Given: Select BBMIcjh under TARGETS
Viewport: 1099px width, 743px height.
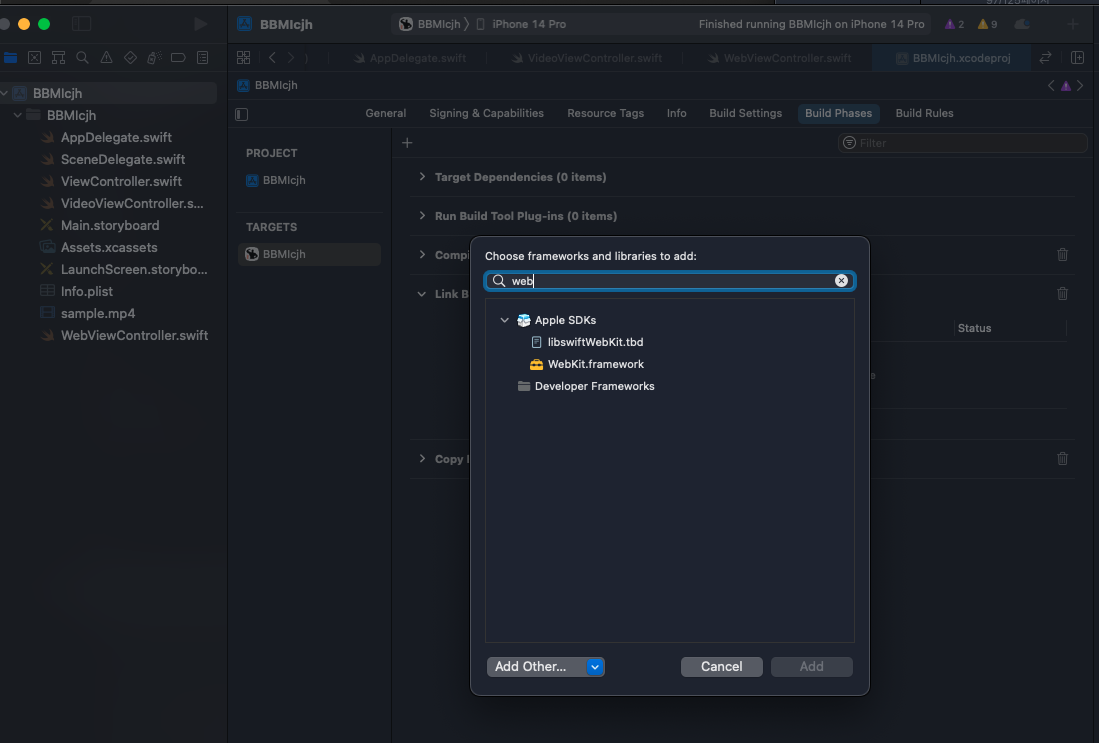Looking at the screenshot, I should click(x=309, y=254).
